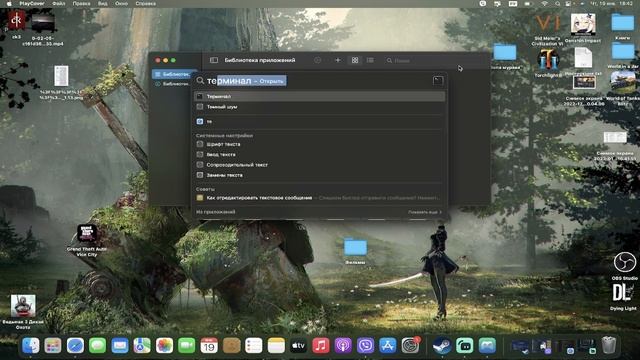
Task: Open System Settings from the Dock
Action: point(410,346)
